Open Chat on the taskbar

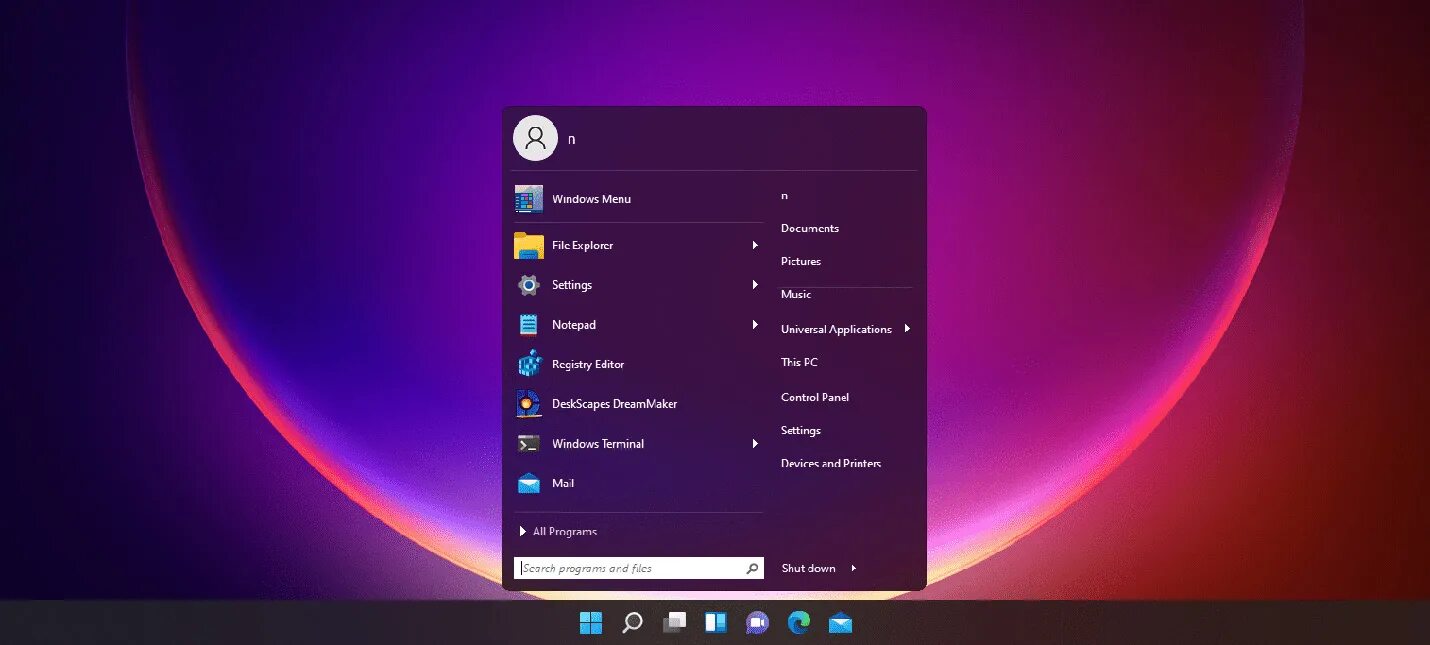[757, 623]
